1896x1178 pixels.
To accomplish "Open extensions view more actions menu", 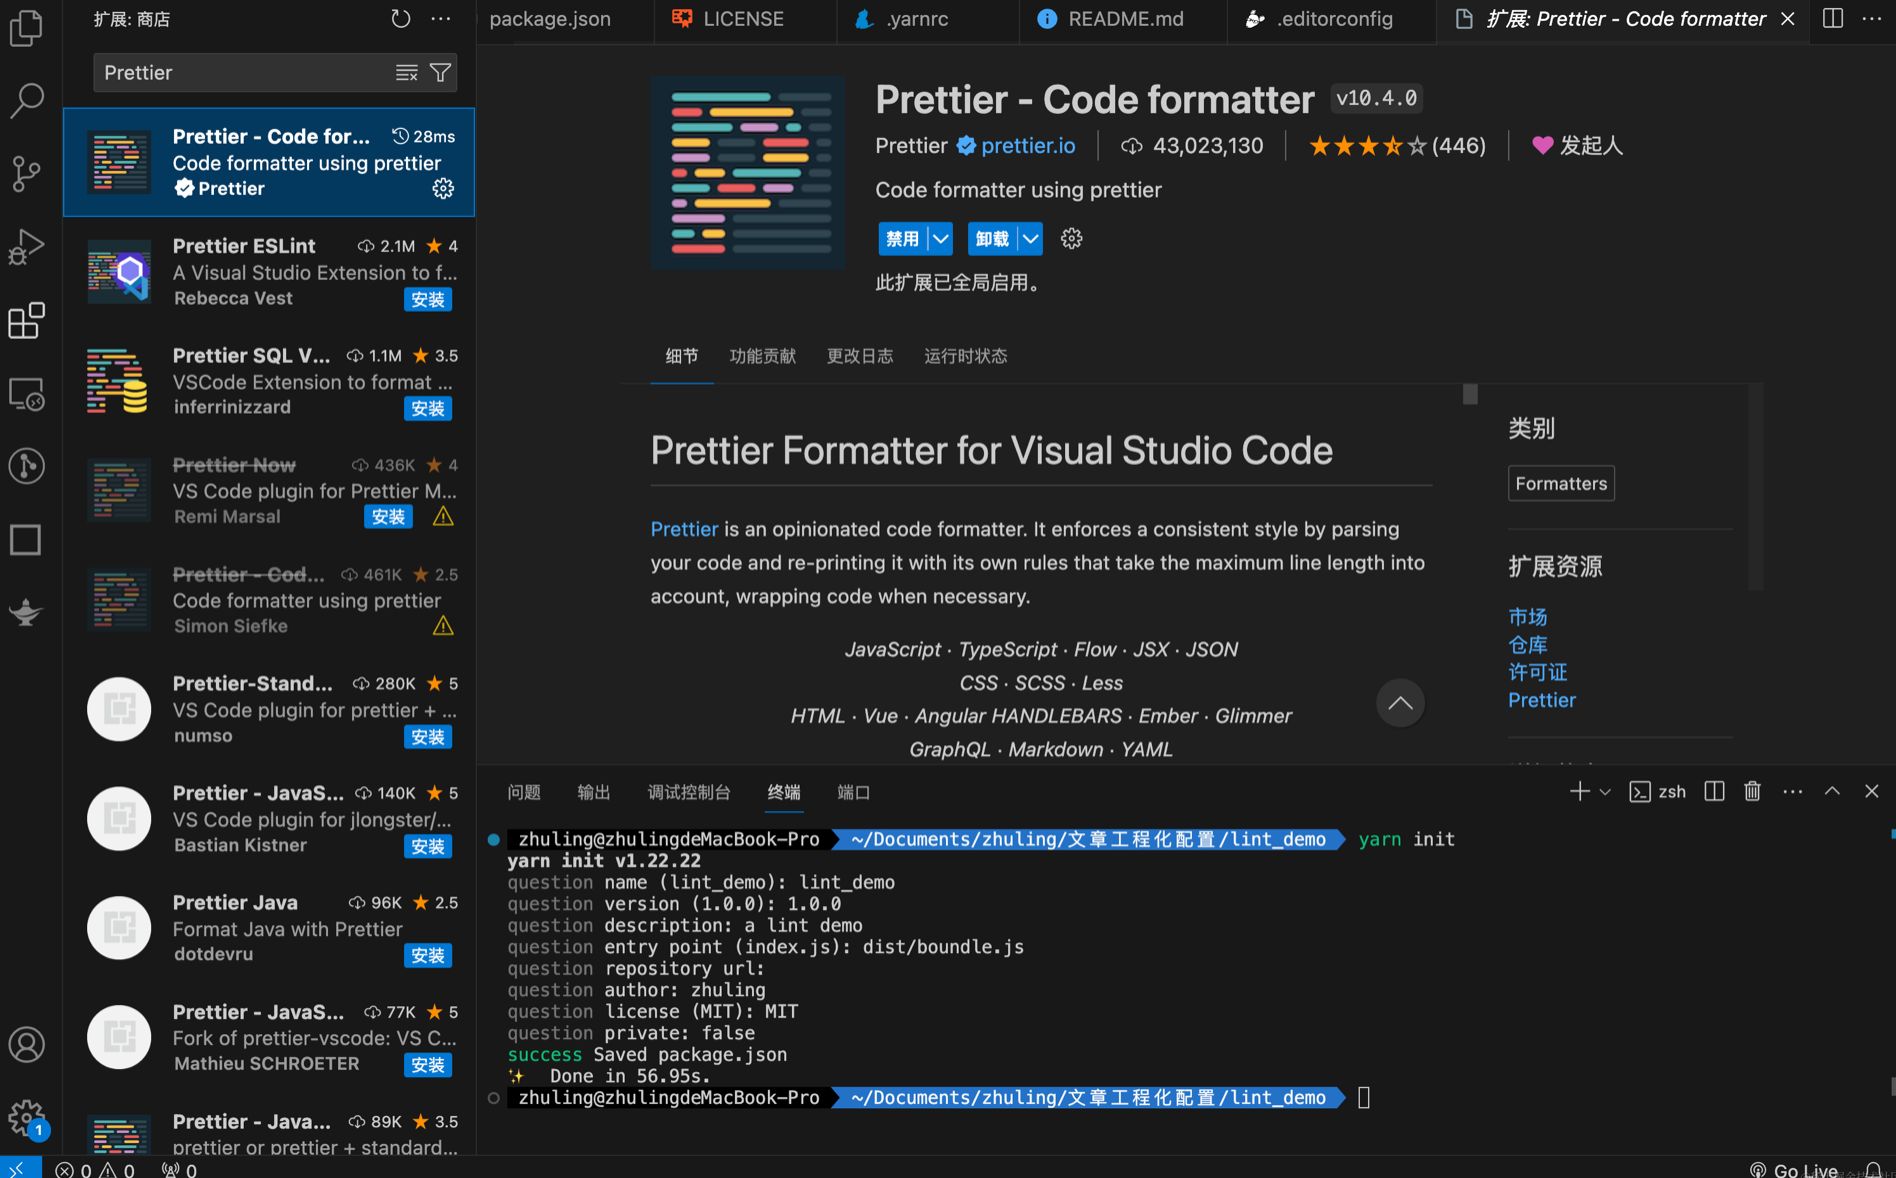I will pos(441,19).
